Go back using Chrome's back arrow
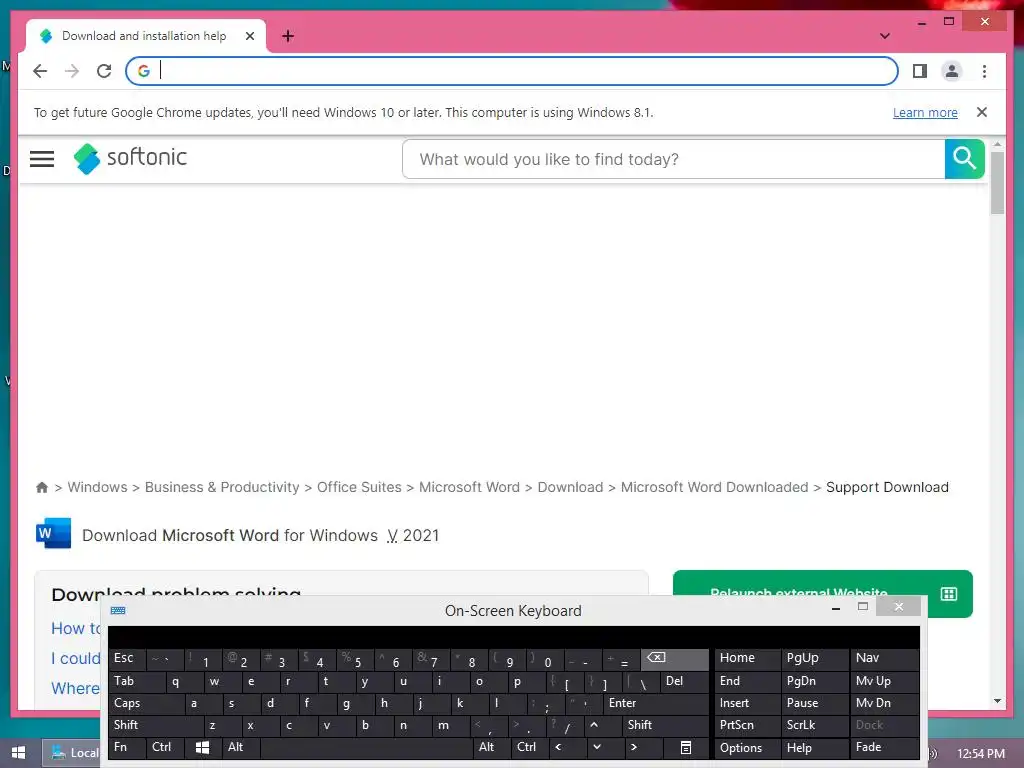 (40, 71)
